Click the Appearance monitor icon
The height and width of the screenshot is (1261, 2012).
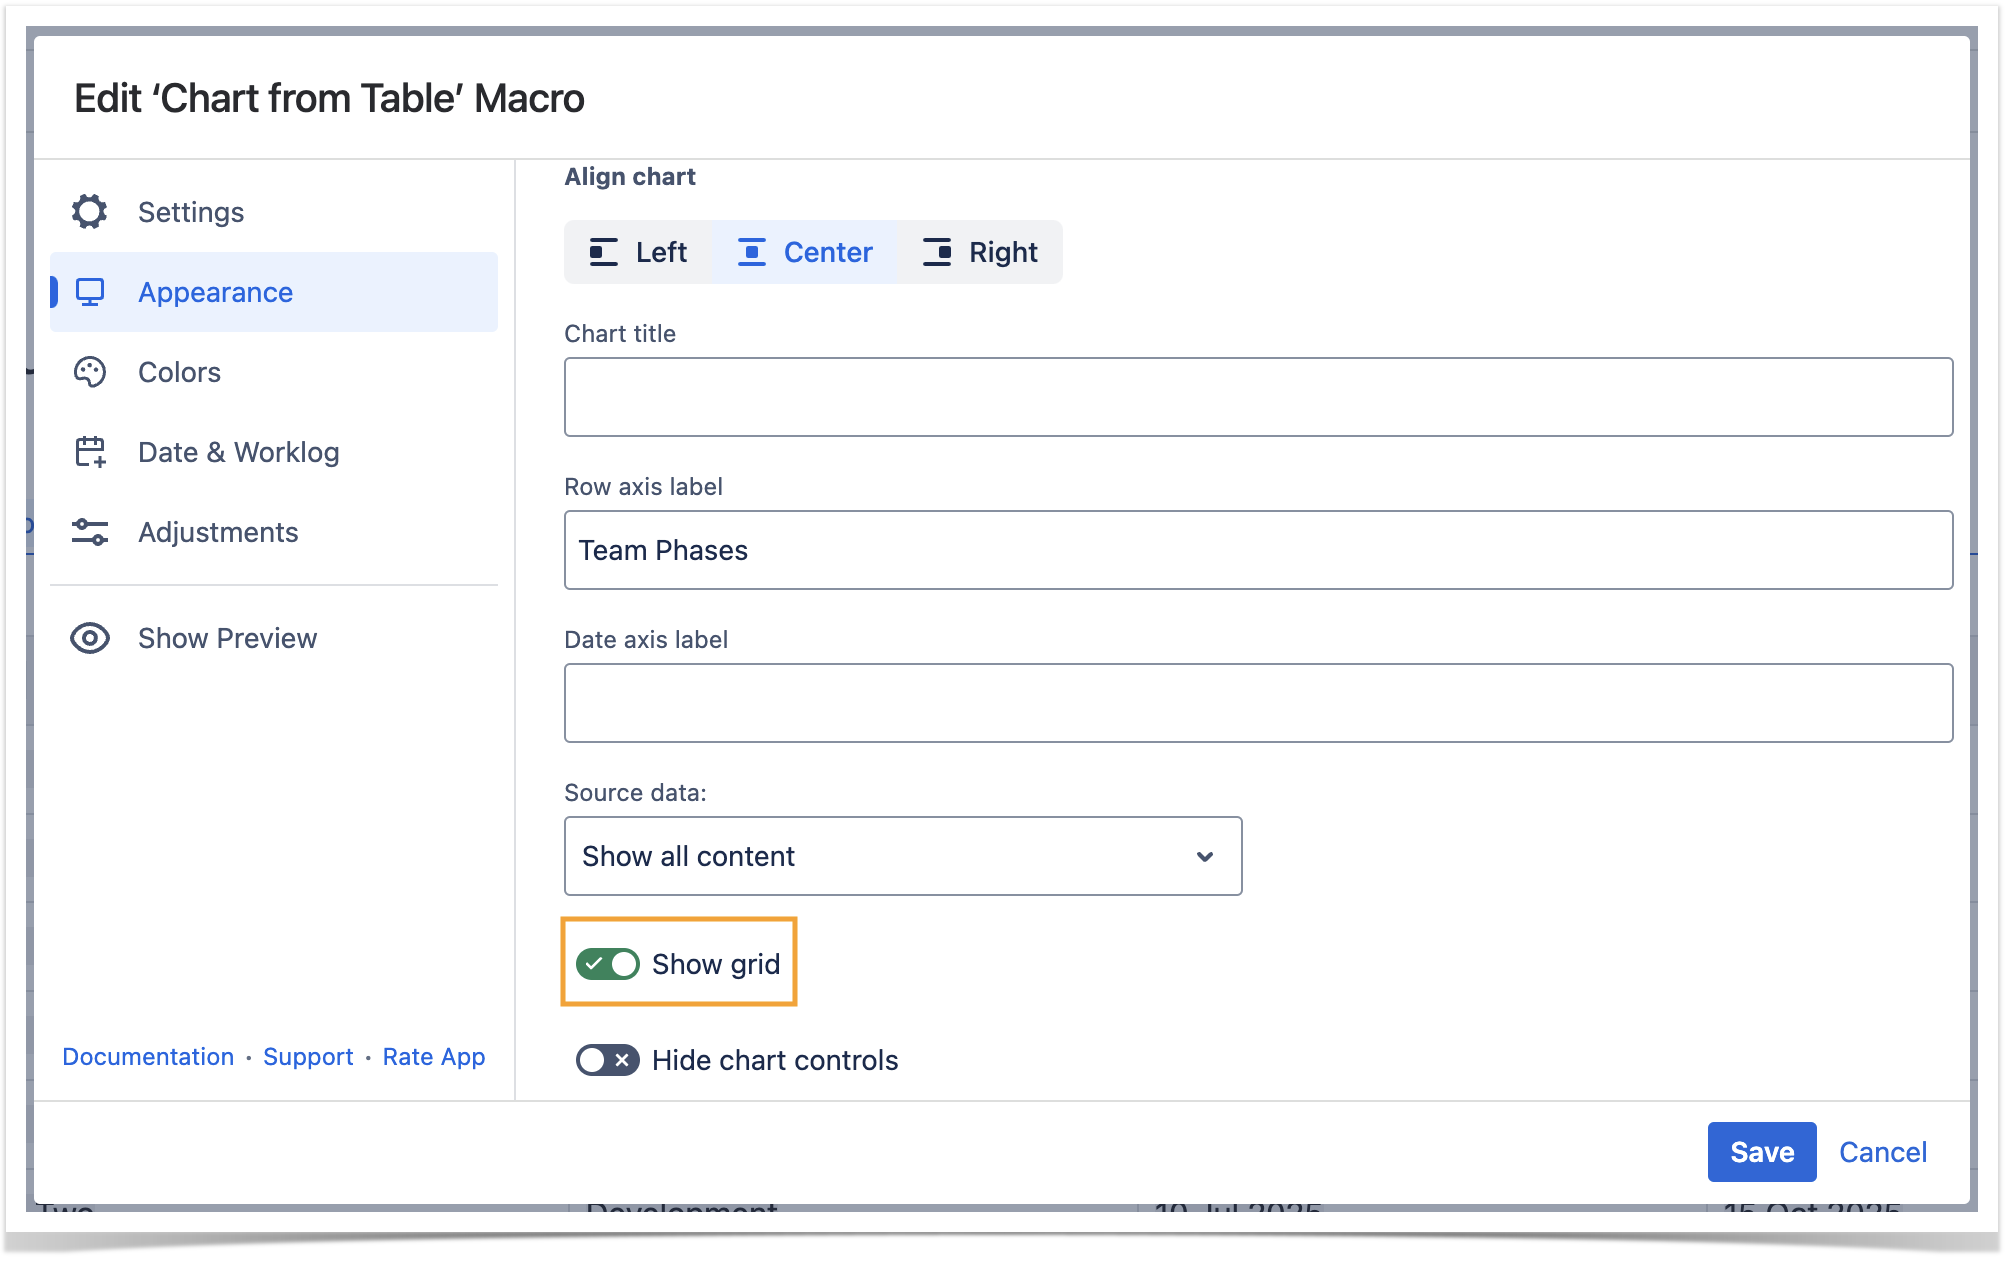pyautogui.click(x=90, y=292)
